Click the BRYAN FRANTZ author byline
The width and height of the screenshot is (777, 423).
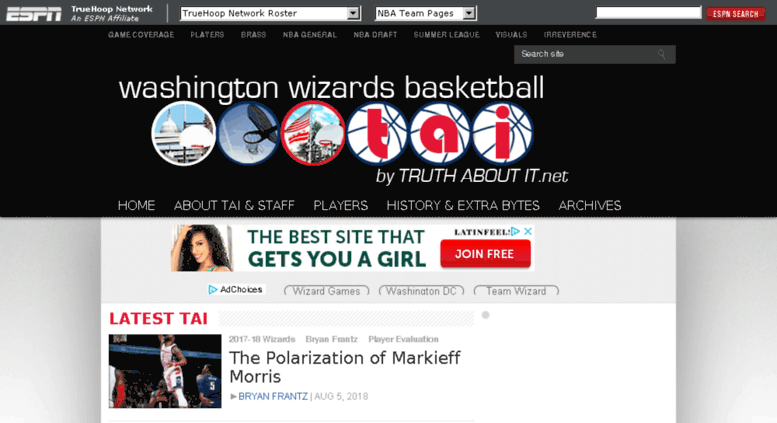273,396
